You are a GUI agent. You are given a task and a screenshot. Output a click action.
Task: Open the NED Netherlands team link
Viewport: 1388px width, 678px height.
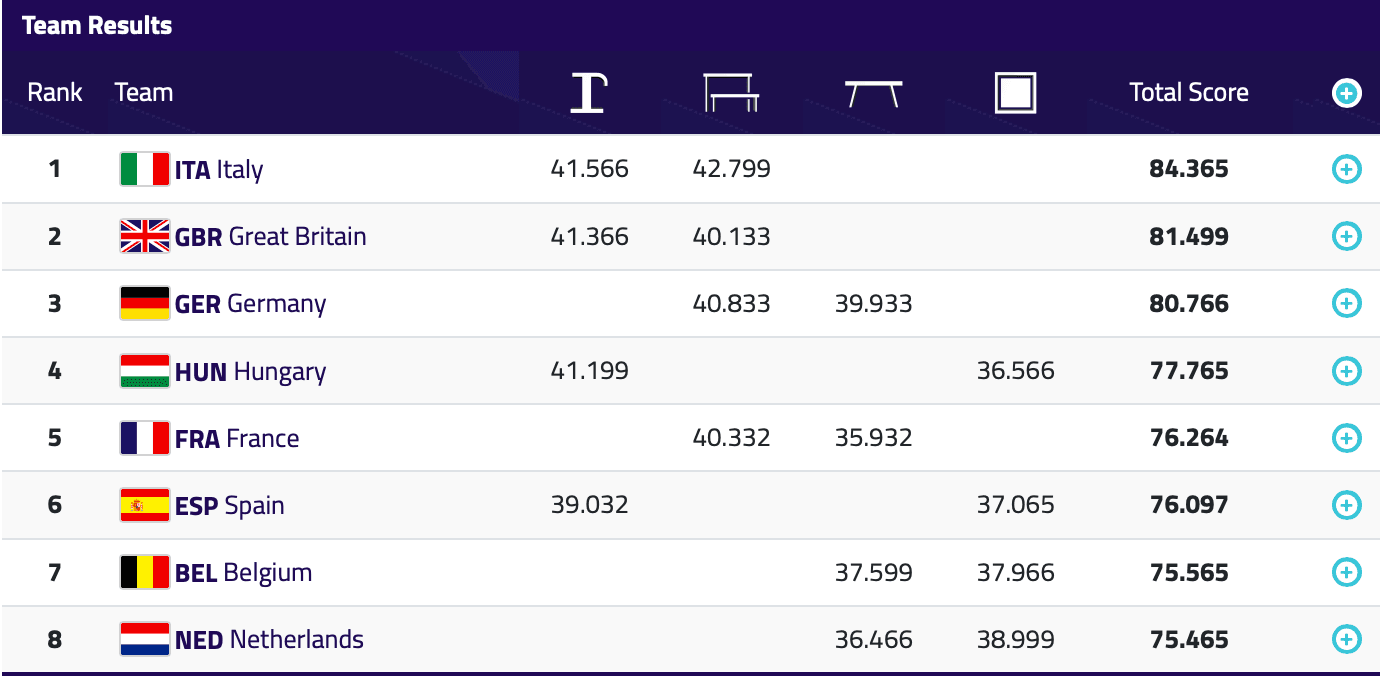coord(269,640)
